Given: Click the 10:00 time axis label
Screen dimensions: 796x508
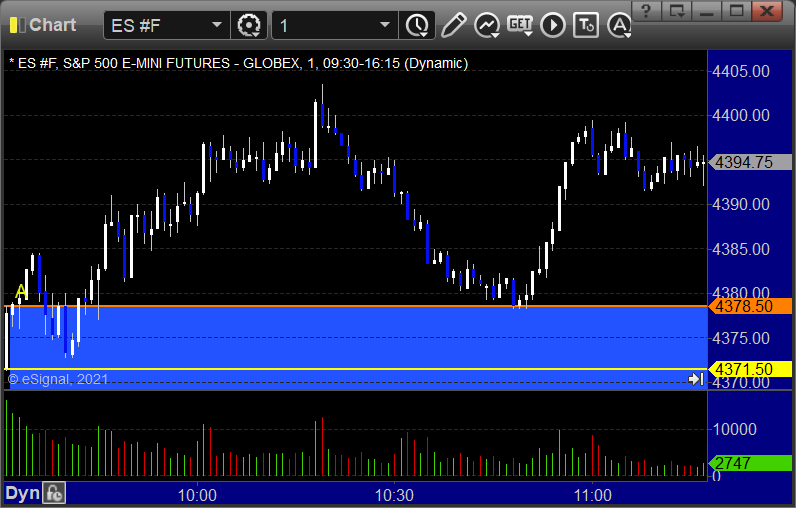Looking at the screenshot, I should [x=197, y=495].
